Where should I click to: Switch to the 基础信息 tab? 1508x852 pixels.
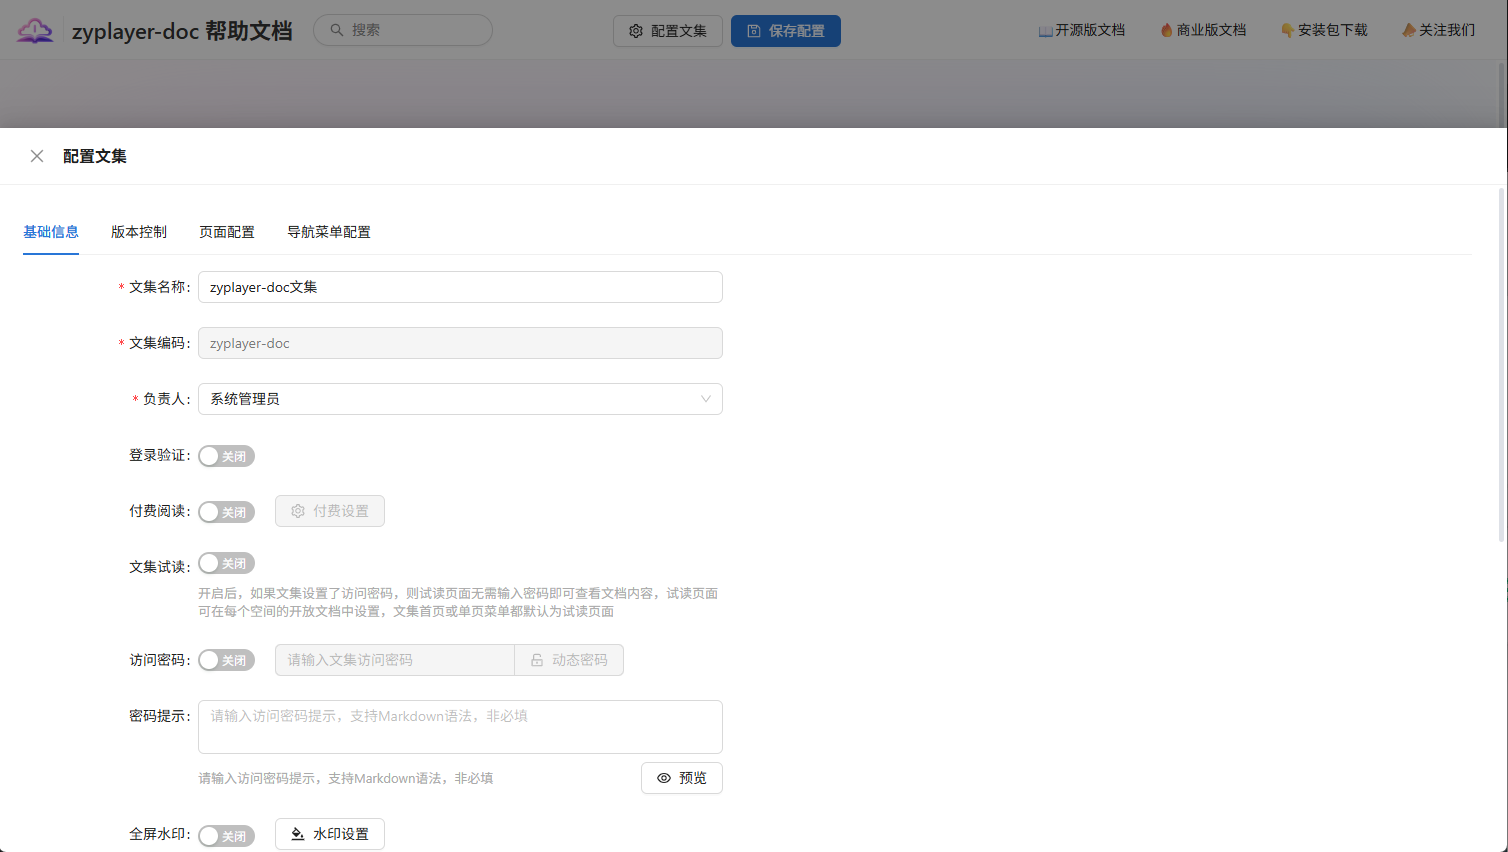[x=51, y=232]
